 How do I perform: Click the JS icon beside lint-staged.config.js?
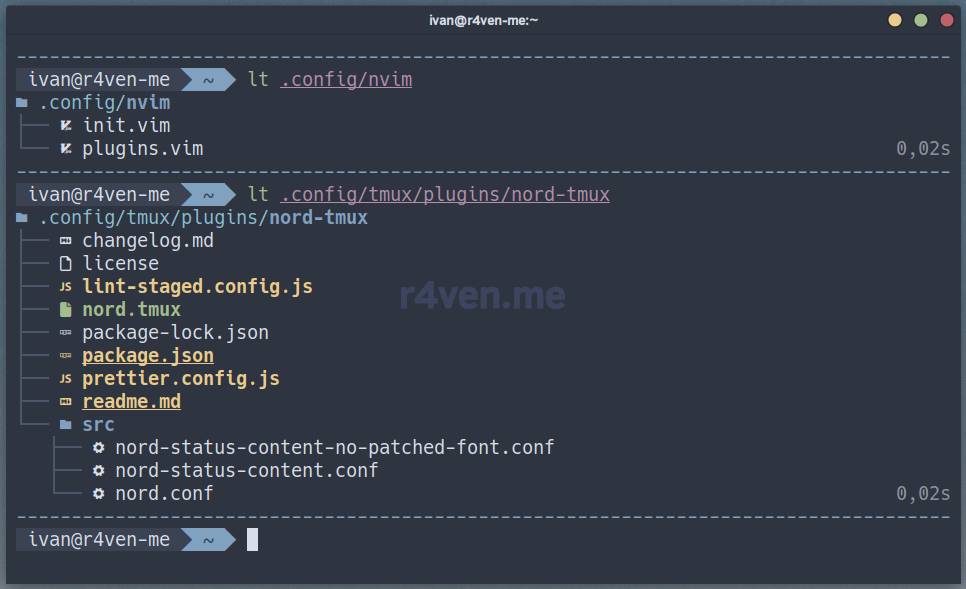point(66,287)
